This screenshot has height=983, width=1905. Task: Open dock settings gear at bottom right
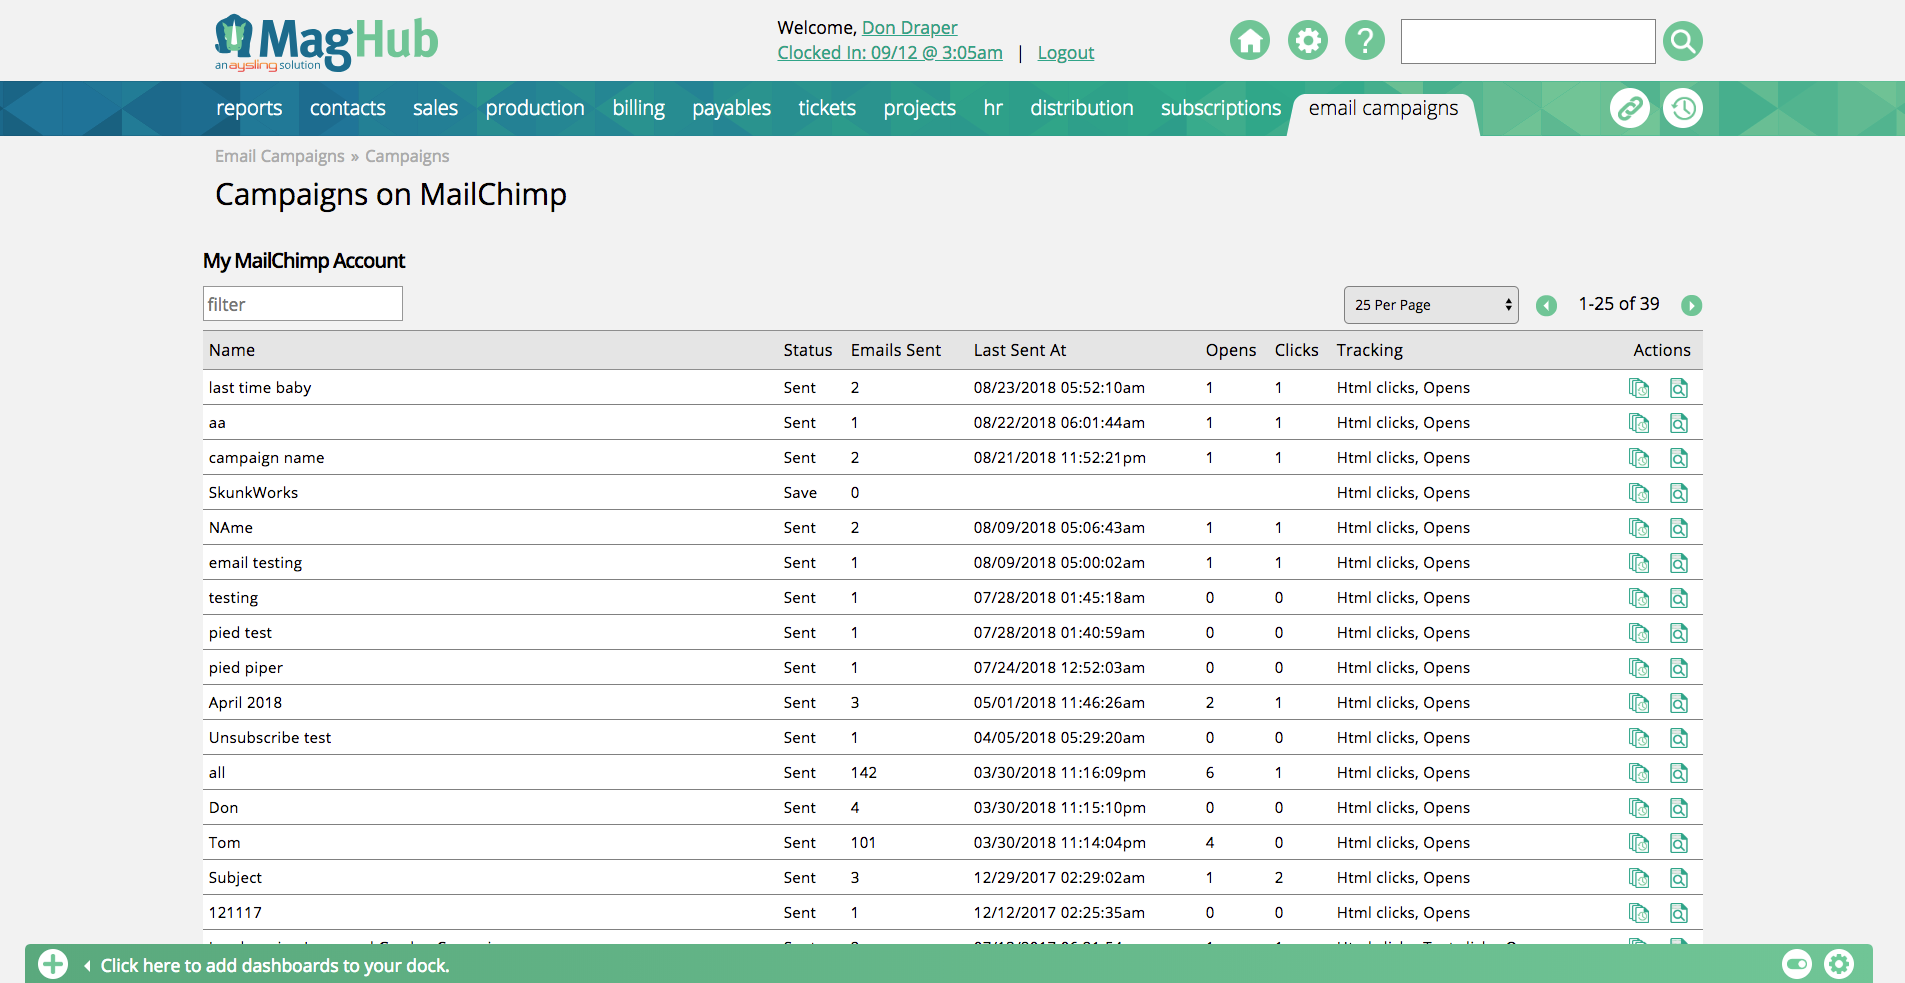point(1839,964)
